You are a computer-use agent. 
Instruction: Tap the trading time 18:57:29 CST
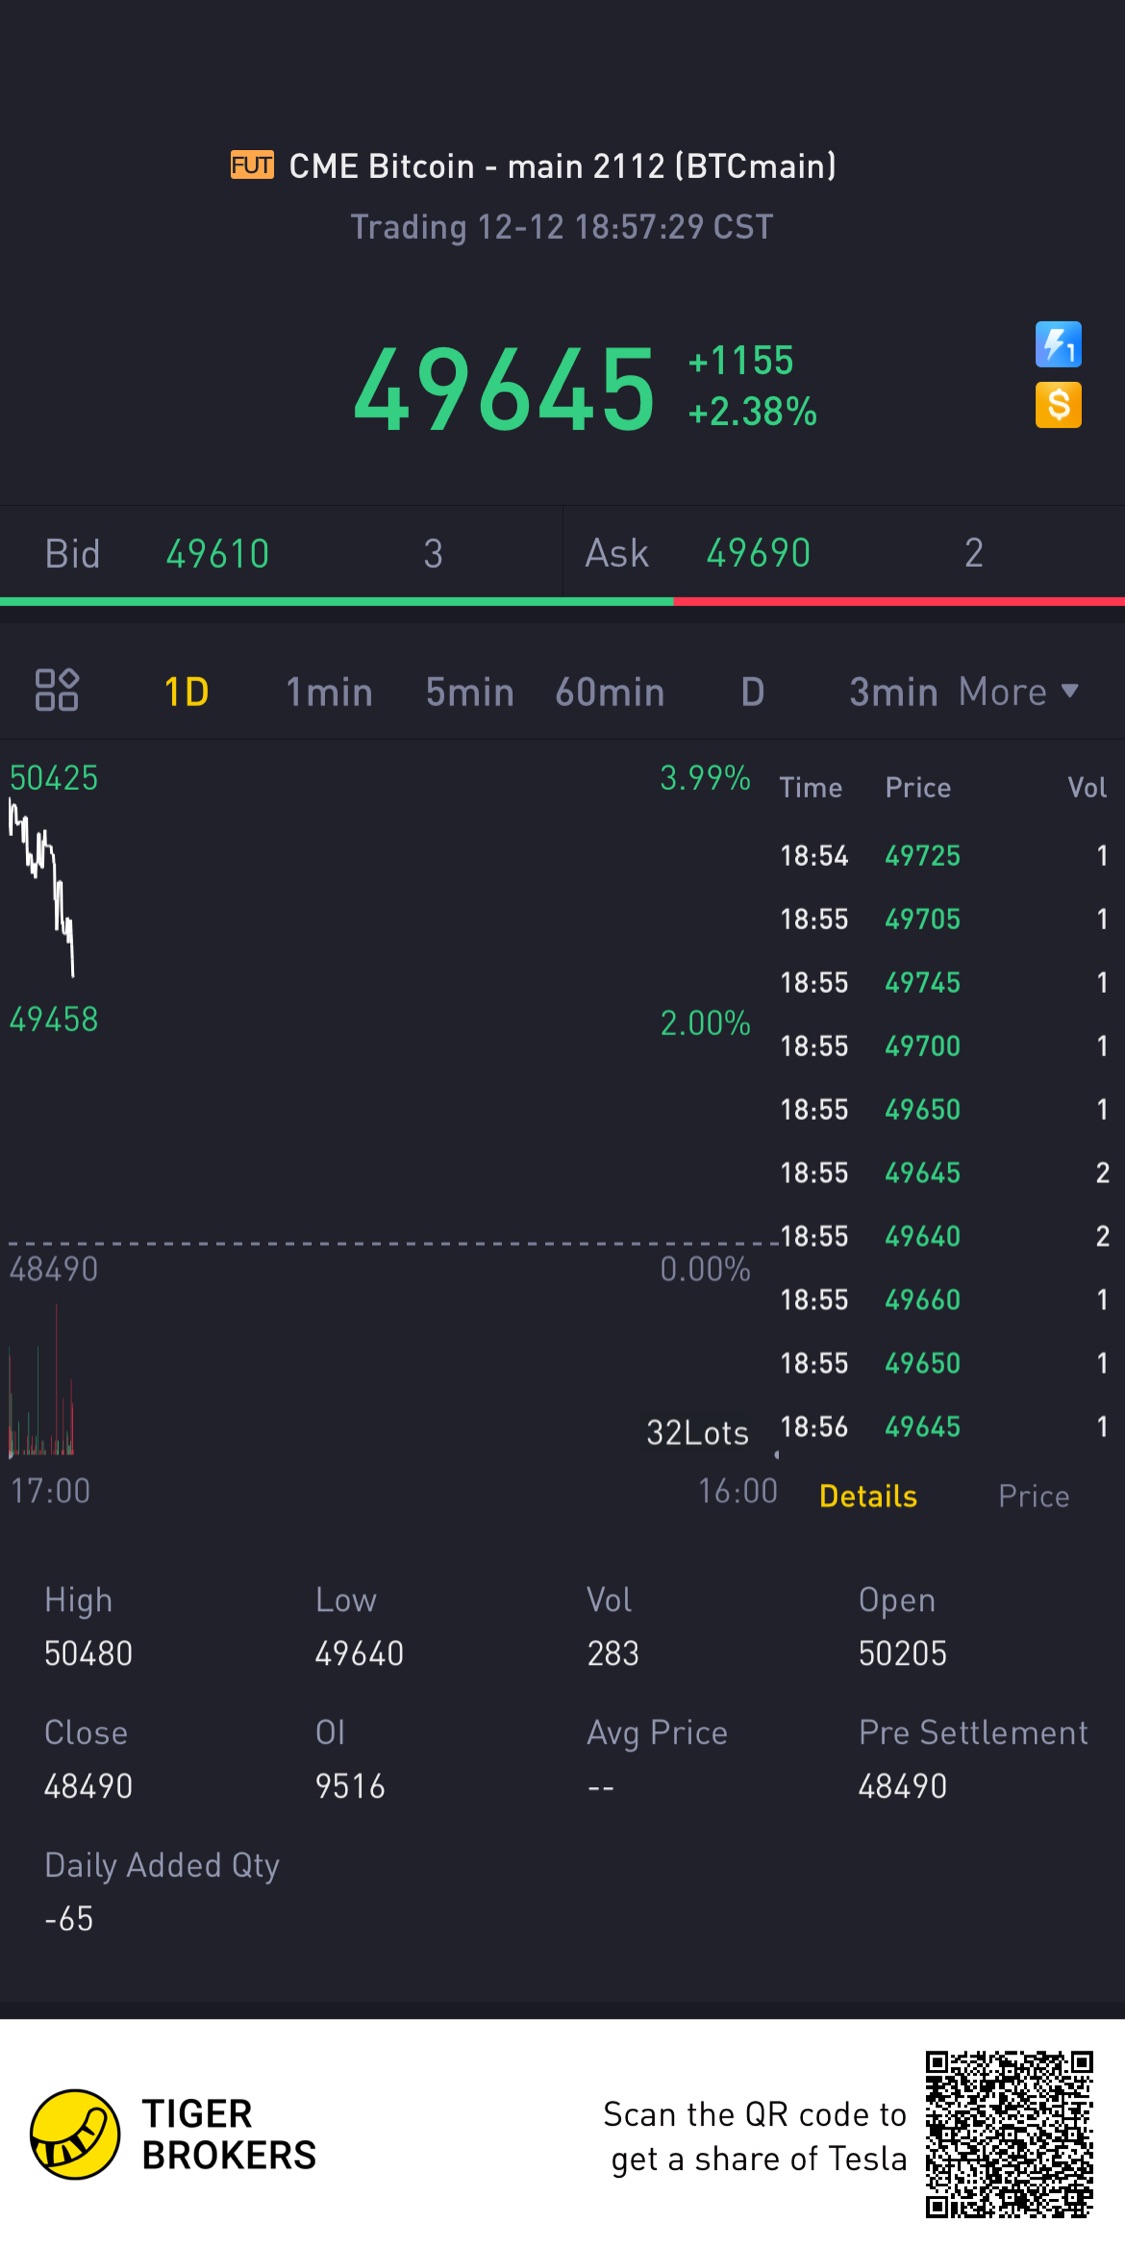pyautogui.click(x=562, y=227)
